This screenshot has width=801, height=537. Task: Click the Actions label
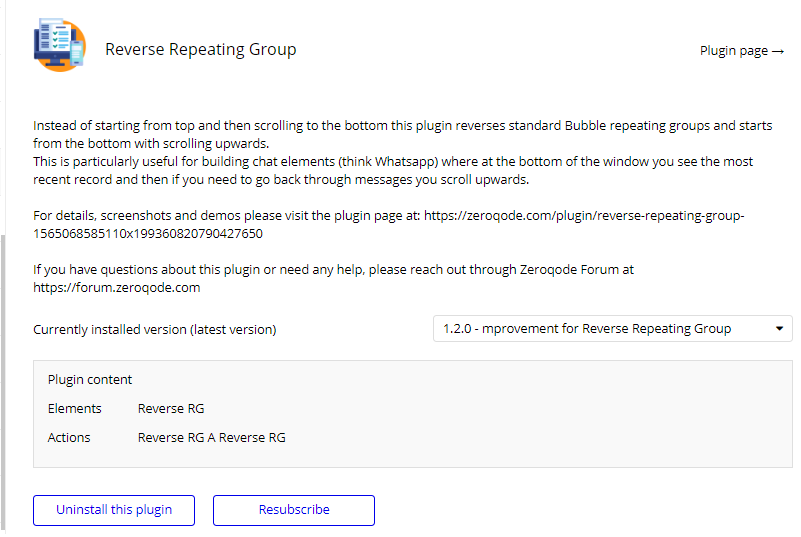pyautogui.click(x=69, y=438)
